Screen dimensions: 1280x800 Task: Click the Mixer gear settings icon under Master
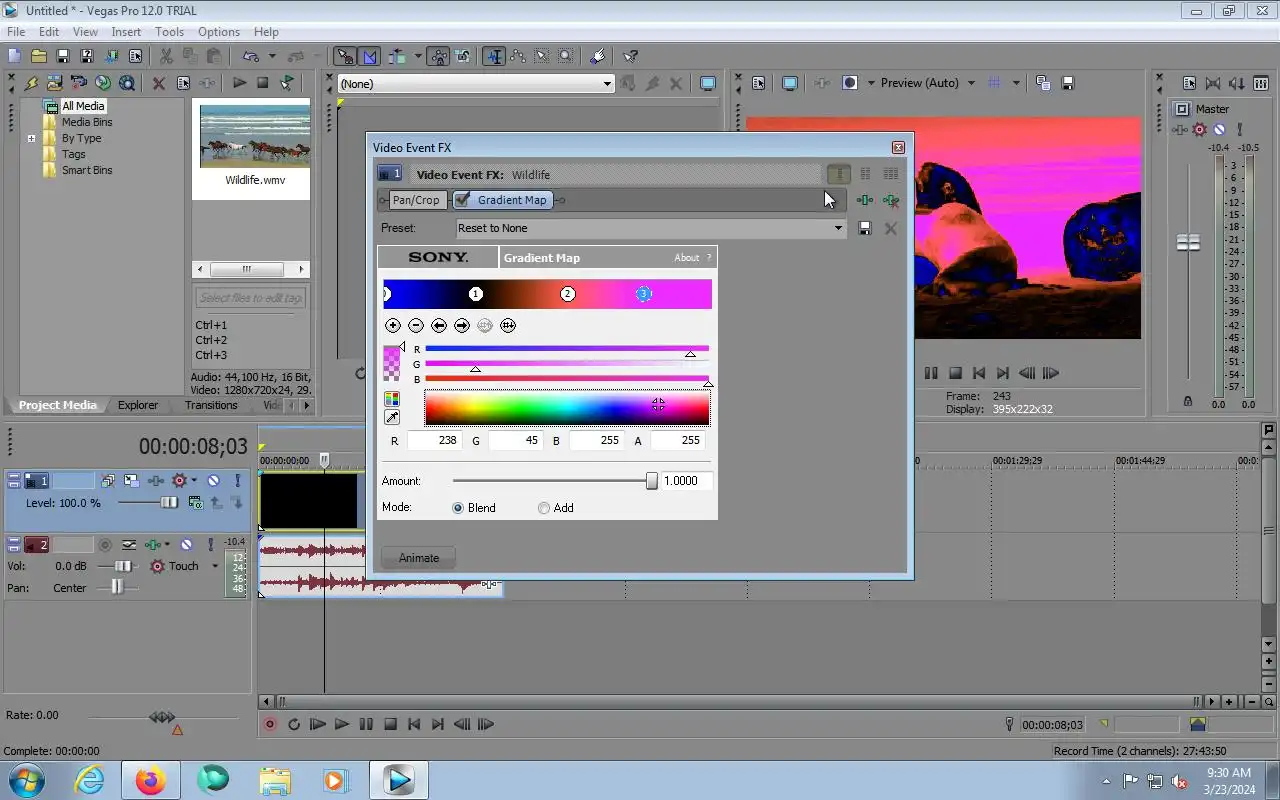point(1199,130)
